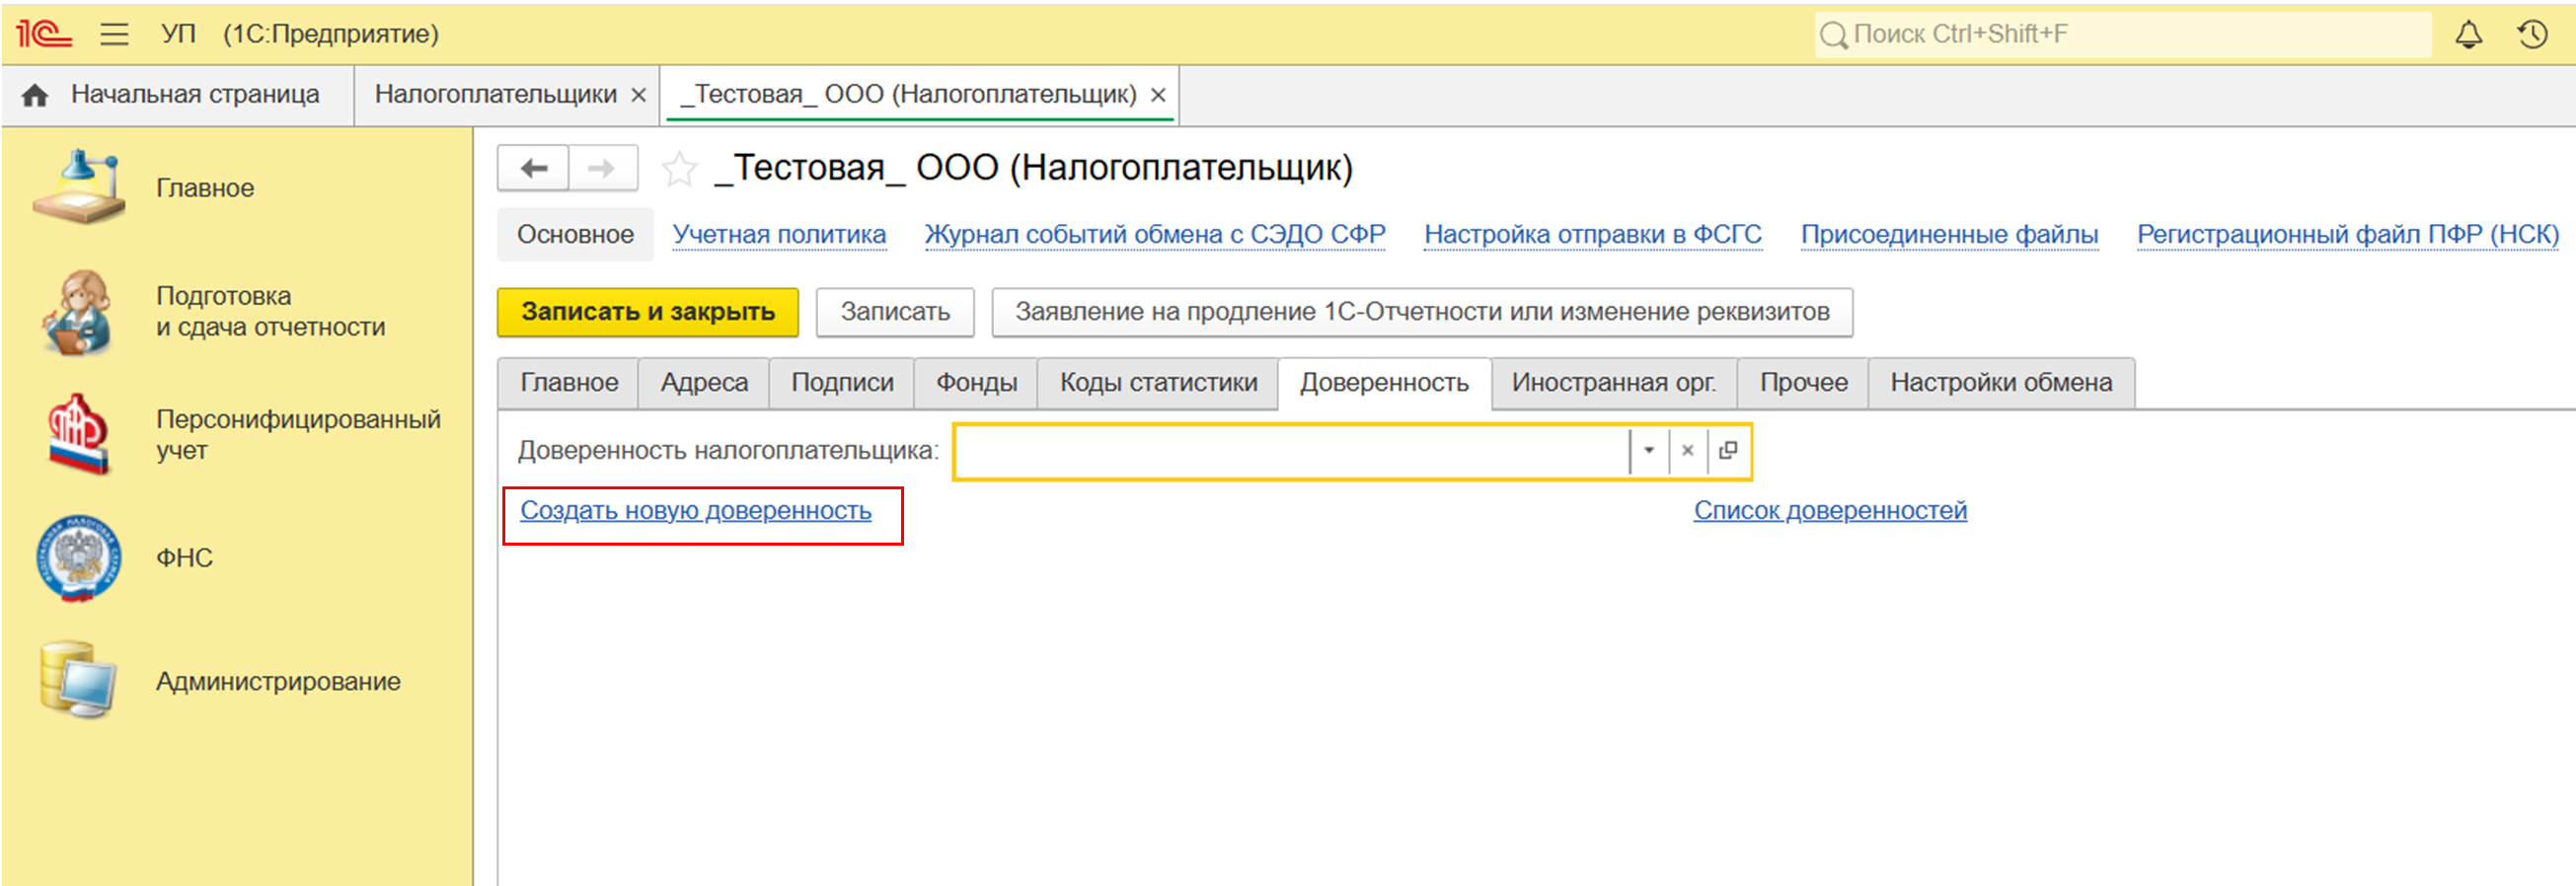Screen dimensions: 2576x886
Task: Click Создать новую доверенность link
Action: 695,511
